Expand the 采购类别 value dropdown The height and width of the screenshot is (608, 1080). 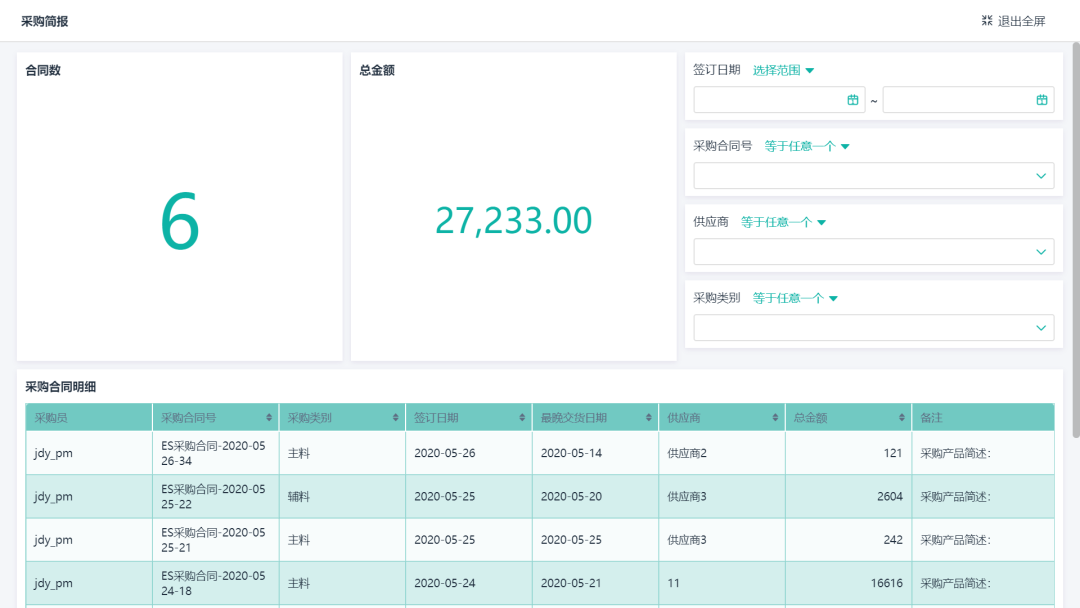(874, 327)
